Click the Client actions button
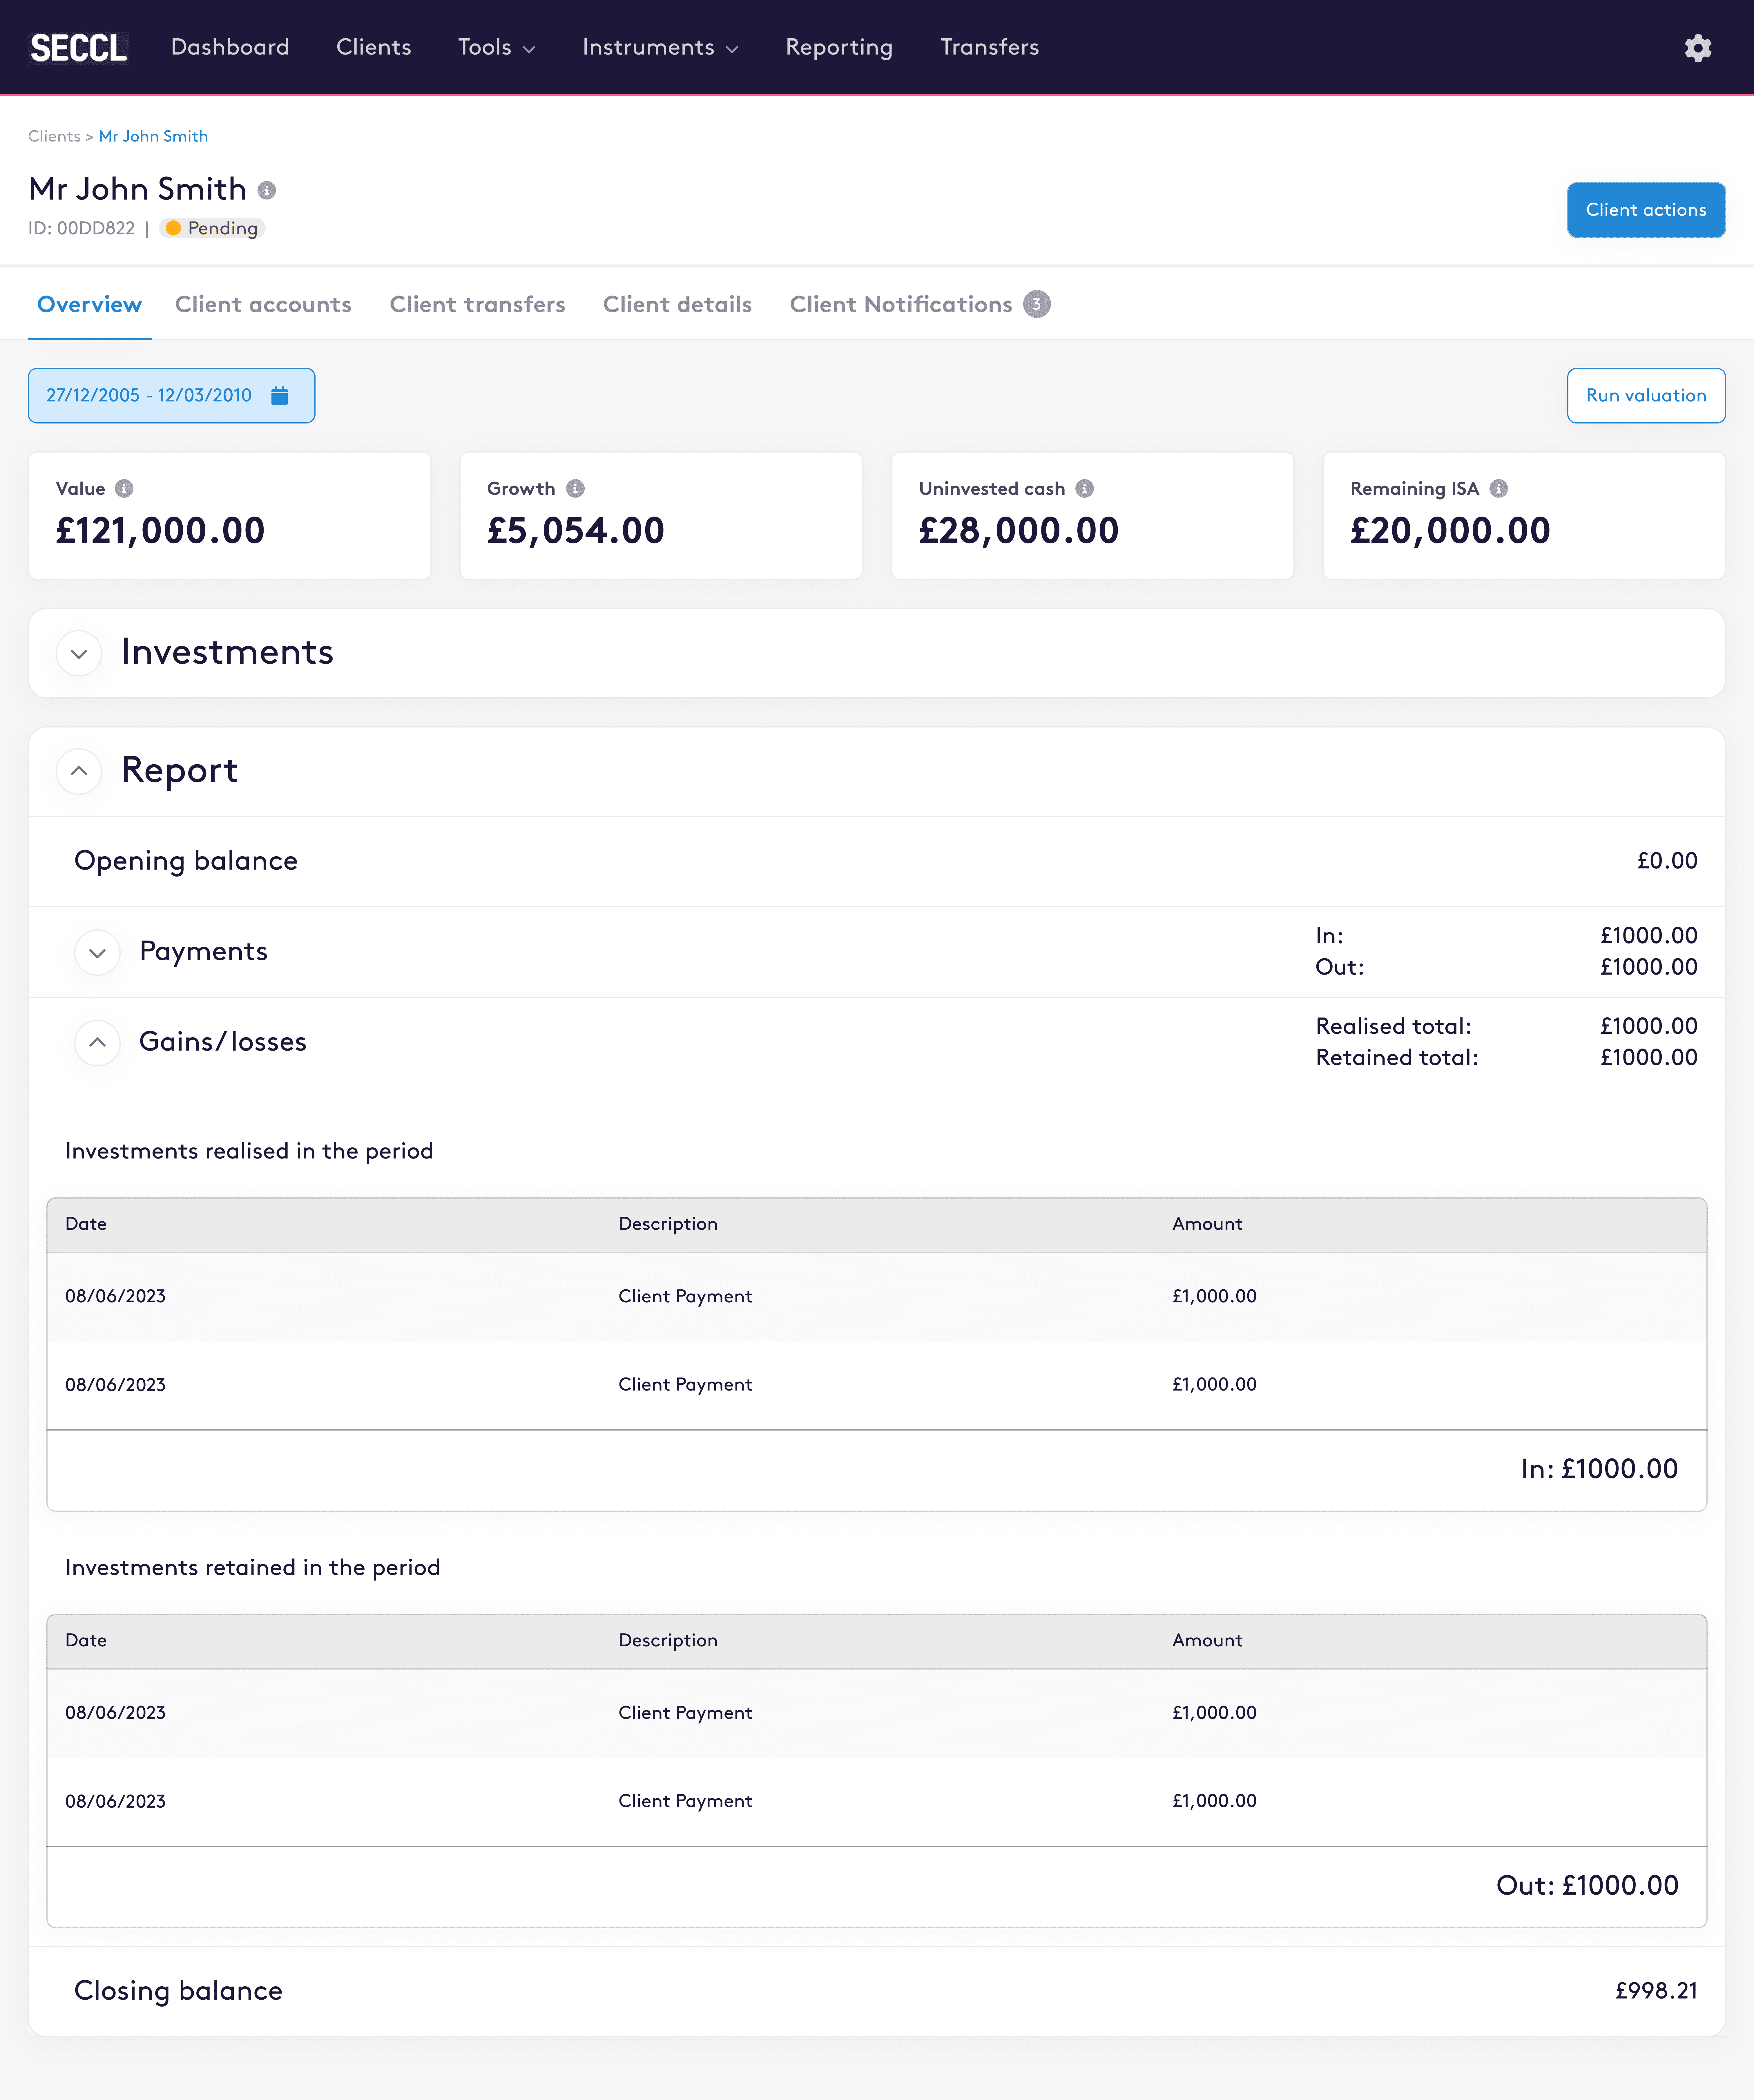This screenshot has height=2100, width=1754. pyautogui.click(x=1645, y=210)
